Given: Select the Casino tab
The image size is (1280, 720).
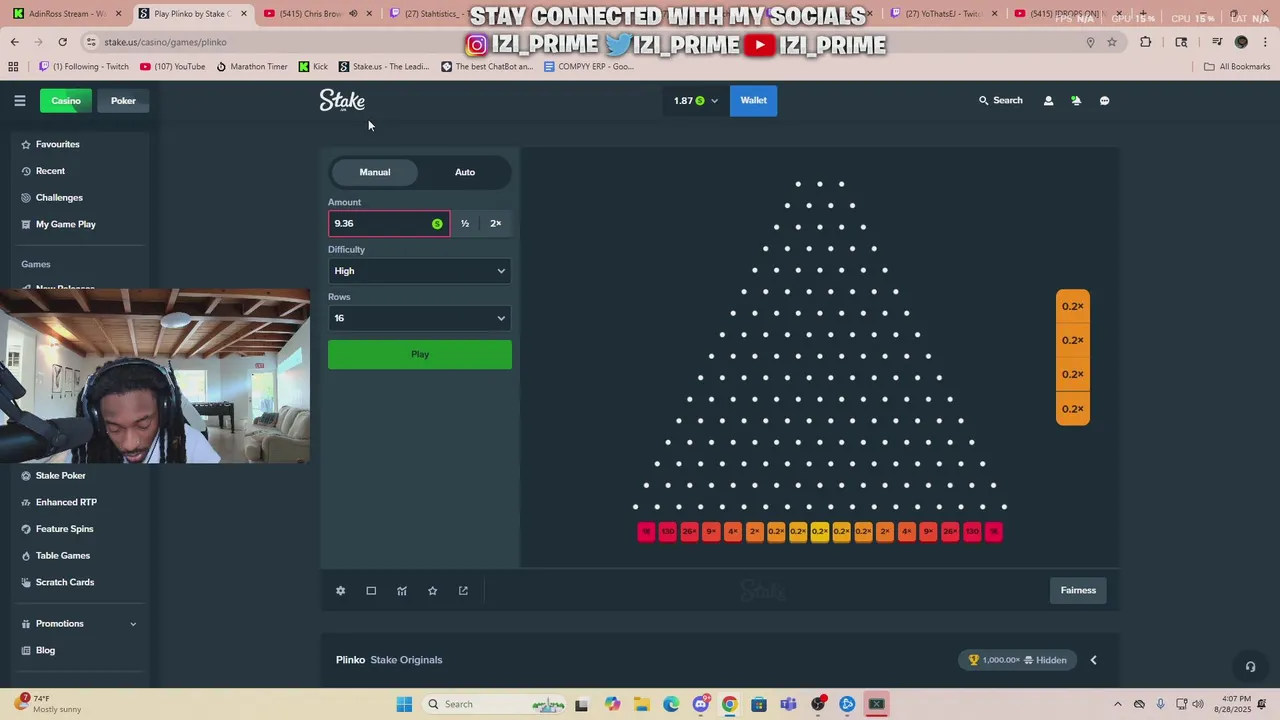Looking at the screenshot, I should 66,101.
